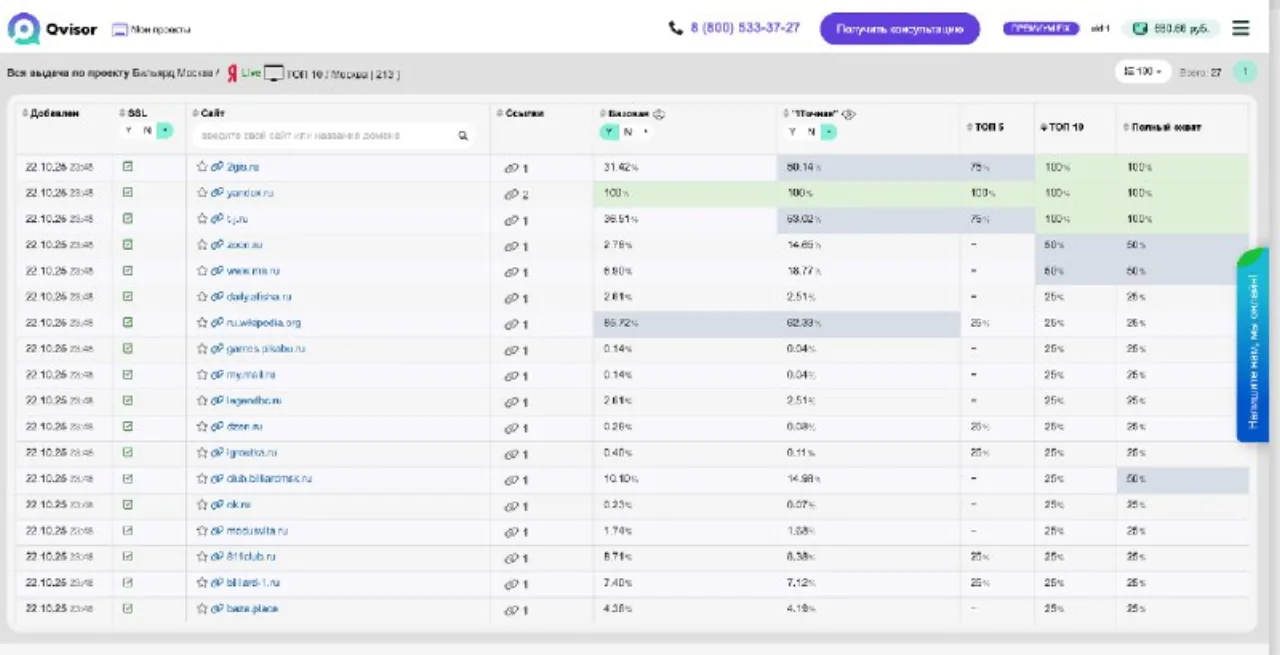The height and width of the screenshot is (655, 1280).
Task: Star the baza.place site
Action: (202, 609)
